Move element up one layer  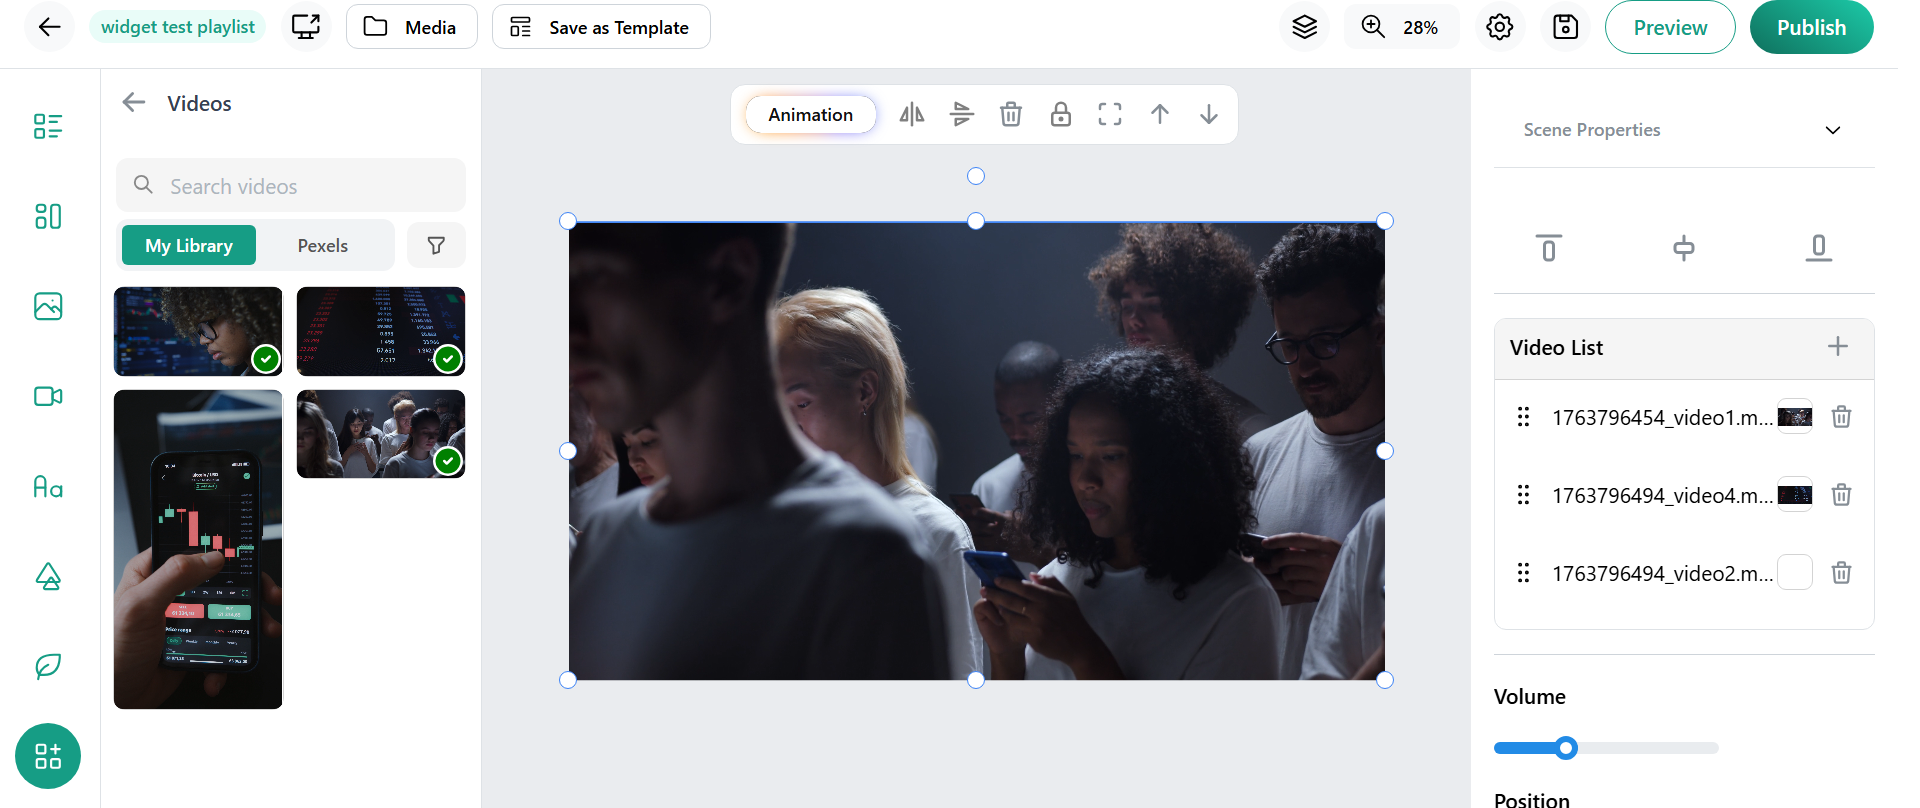(1160, 114)
